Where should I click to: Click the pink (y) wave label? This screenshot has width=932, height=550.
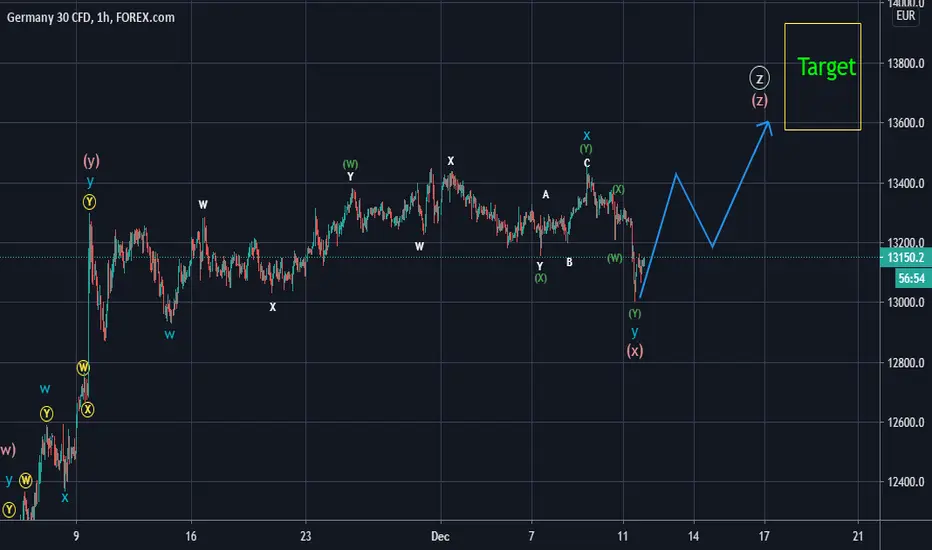(91, 161)
